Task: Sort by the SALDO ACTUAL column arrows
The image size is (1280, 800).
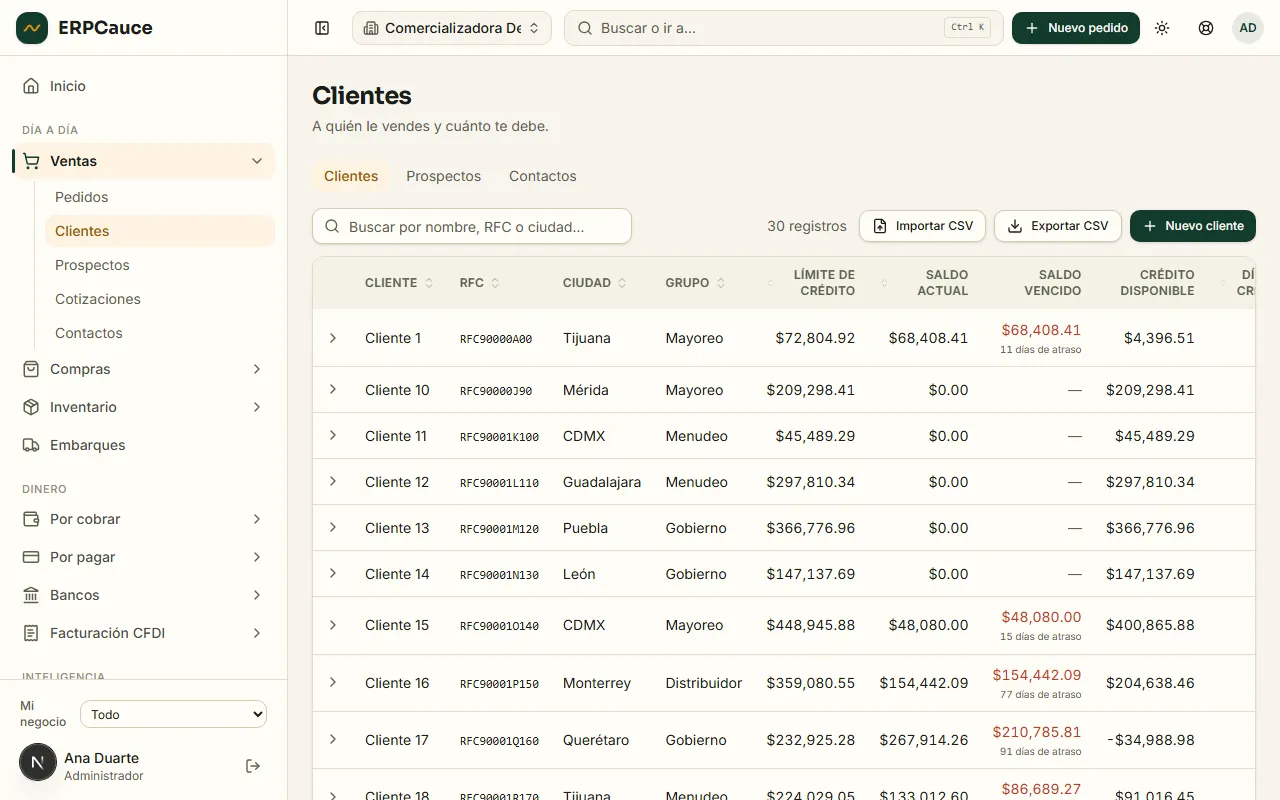Action: (x=884, y=283)
